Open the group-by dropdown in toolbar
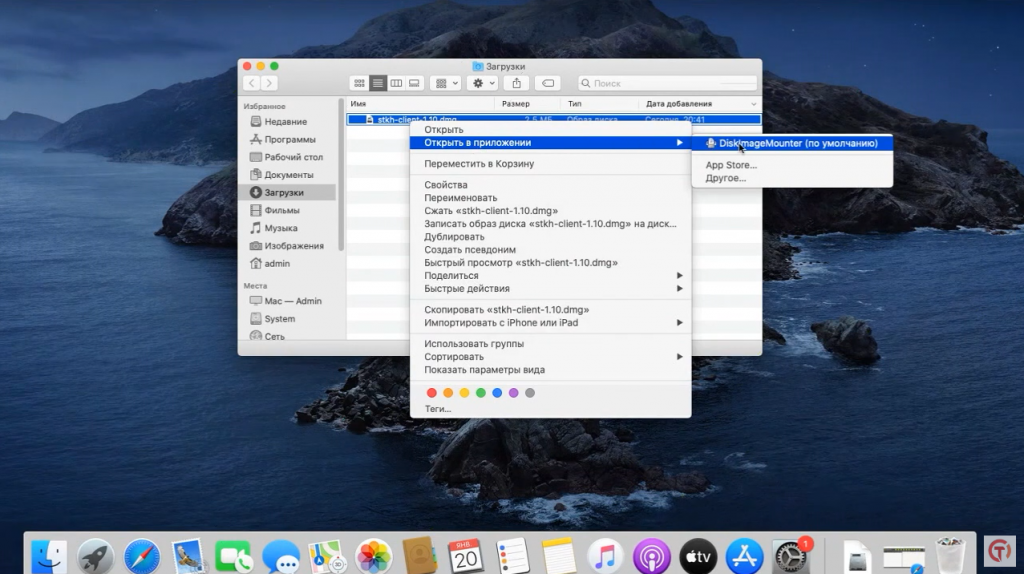 (x=447, y=84)
